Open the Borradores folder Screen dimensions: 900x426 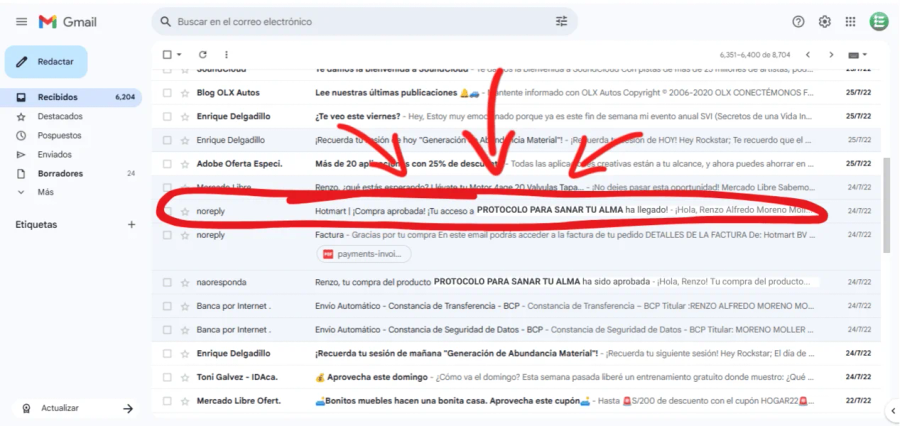click(x=60, y=173)
